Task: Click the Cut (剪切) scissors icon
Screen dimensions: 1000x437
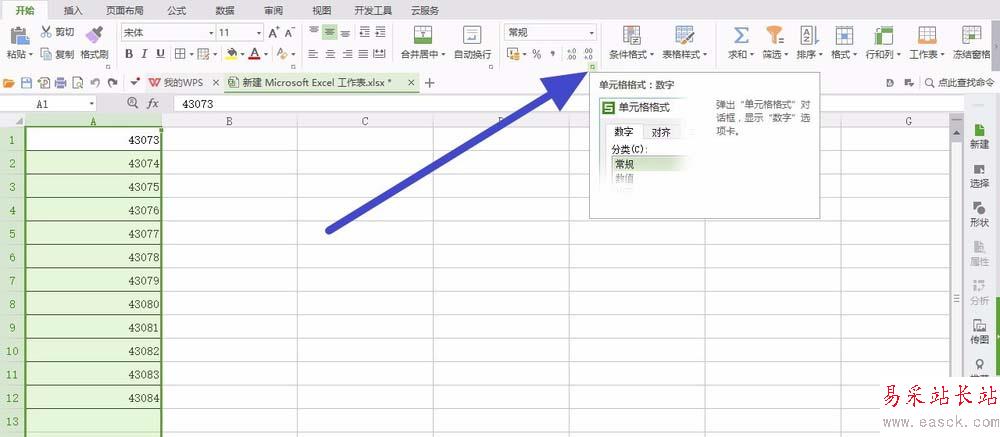Action: click(46, 32)
